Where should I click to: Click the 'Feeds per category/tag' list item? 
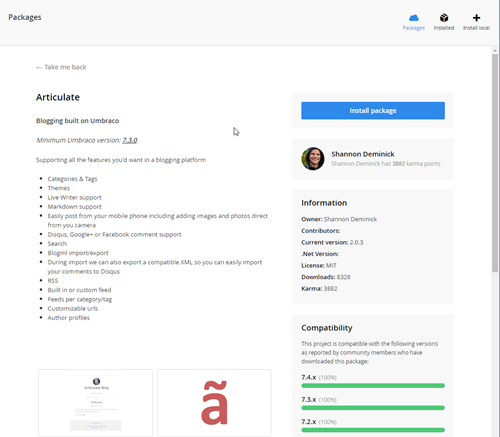pos(80,299)
